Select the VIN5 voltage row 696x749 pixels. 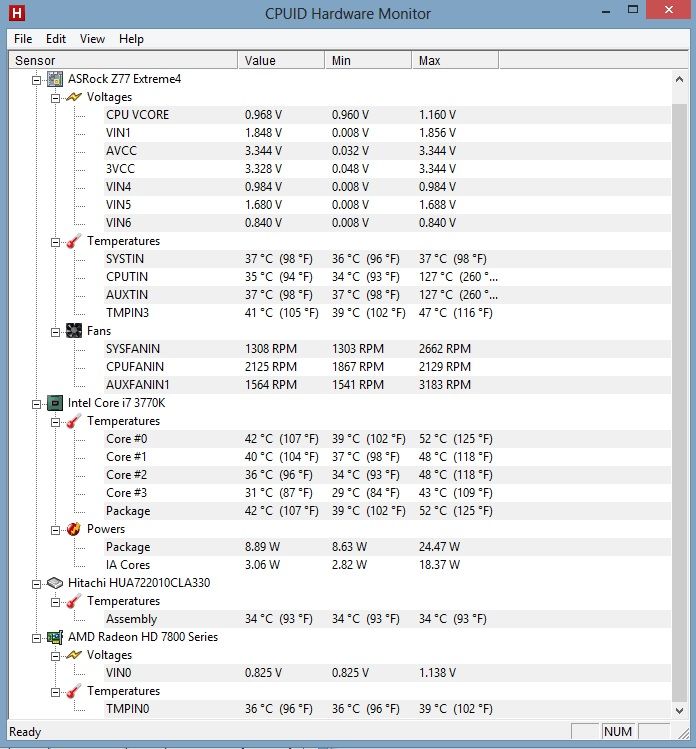(x=387, y=205)
